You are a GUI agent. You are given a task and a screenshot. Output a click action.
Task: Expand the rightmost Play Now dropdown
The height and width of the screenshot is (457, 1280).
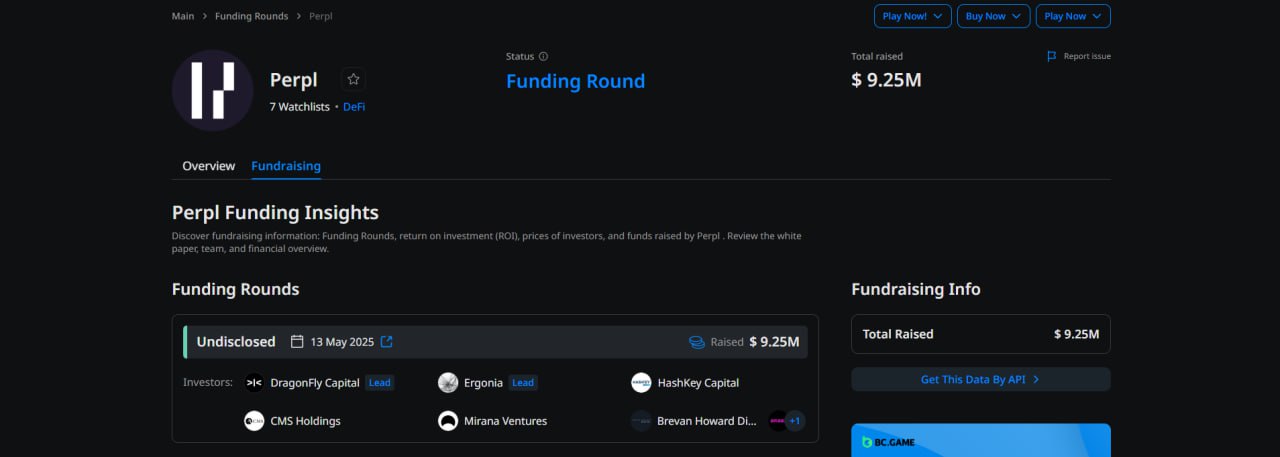(x=1073, y=16)
